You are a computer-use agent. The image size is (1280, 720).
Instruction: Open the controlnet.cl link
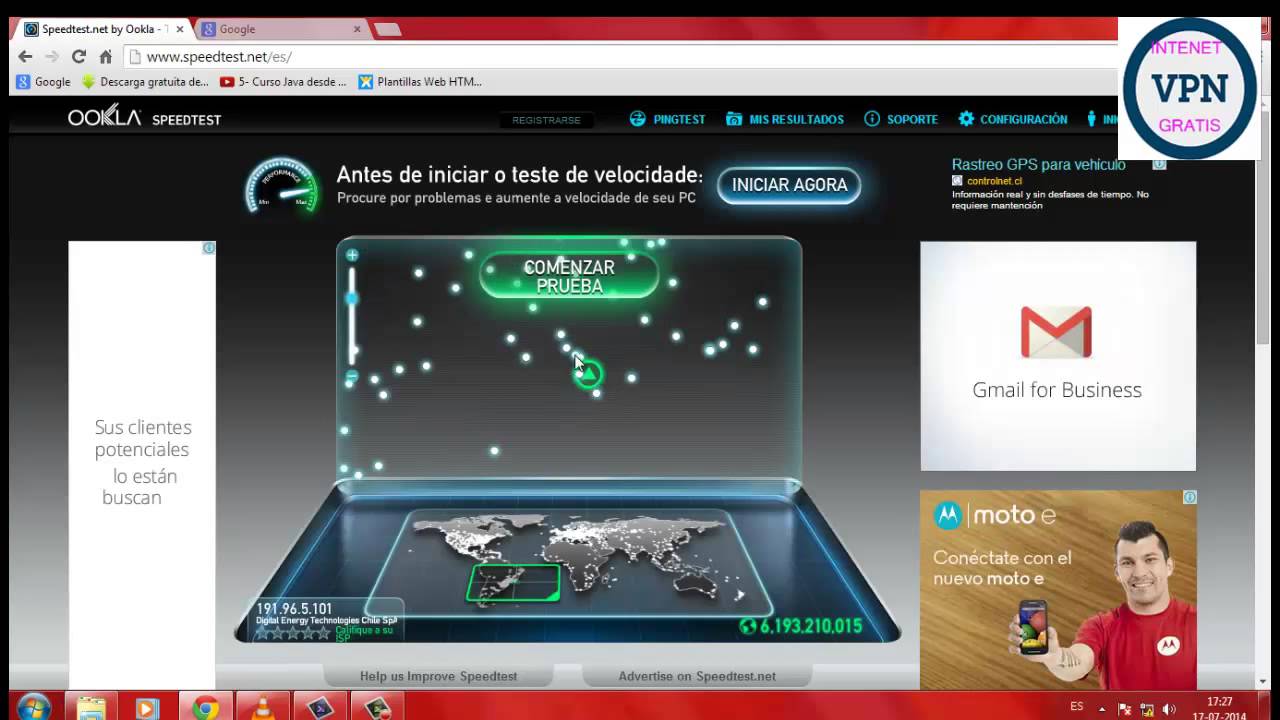point(994,181)
